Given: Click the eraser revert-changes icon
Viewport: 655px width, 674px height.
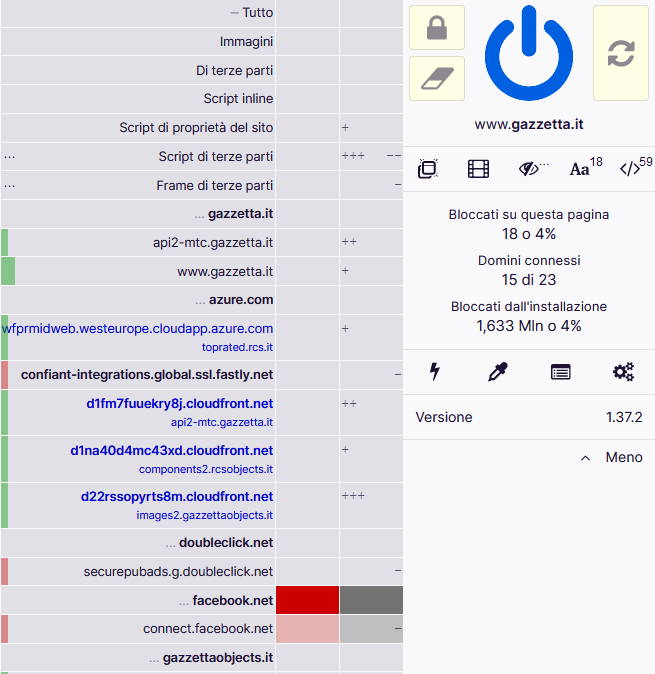Looking at the screenshot, I should point(437,79).
